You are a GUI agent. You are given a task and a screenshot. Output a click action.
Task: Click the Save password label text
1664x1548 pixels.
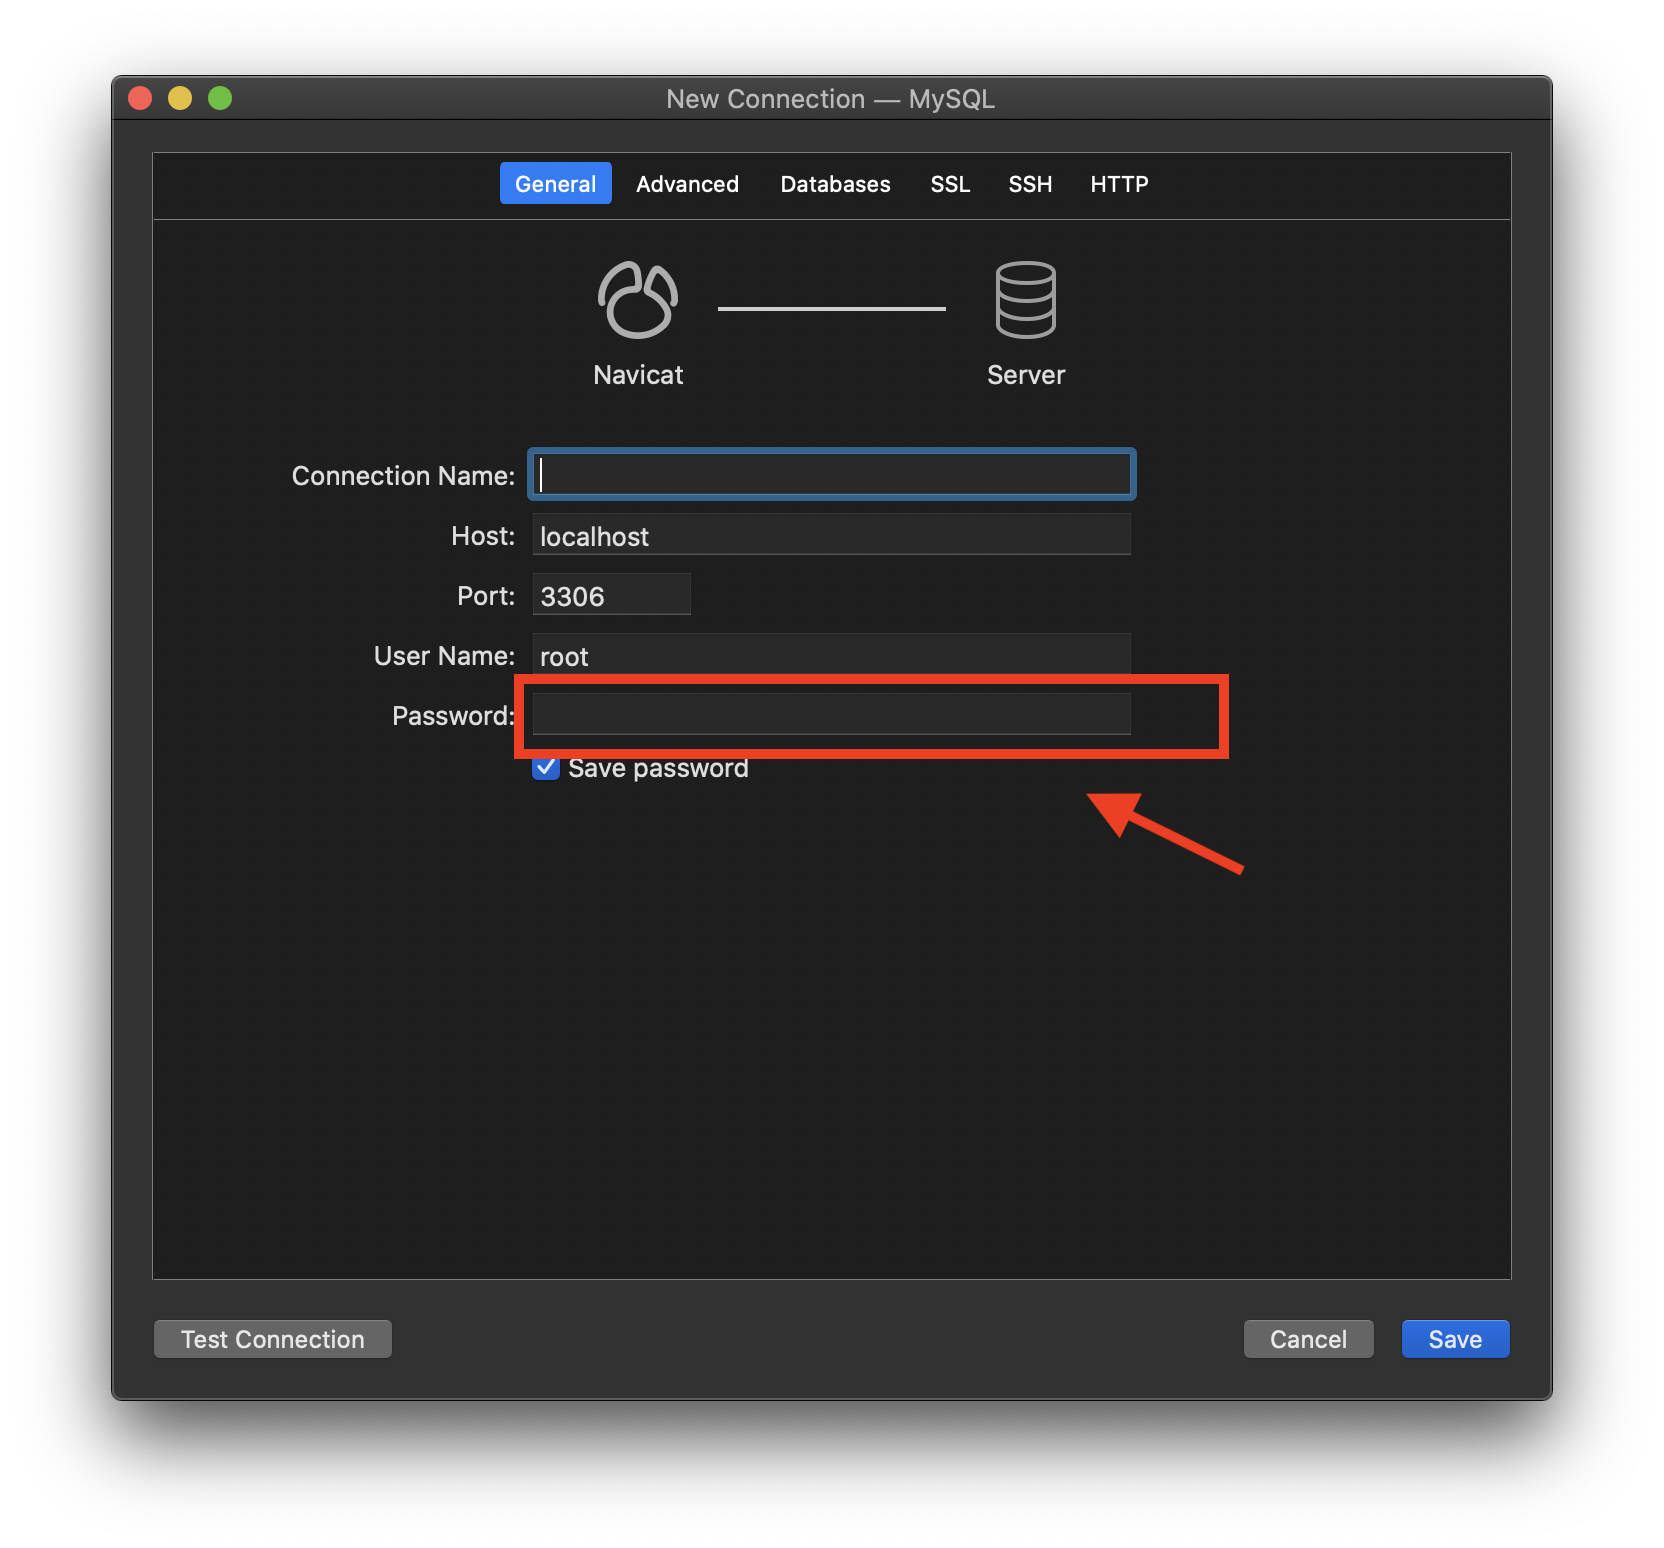pos(658,768)
